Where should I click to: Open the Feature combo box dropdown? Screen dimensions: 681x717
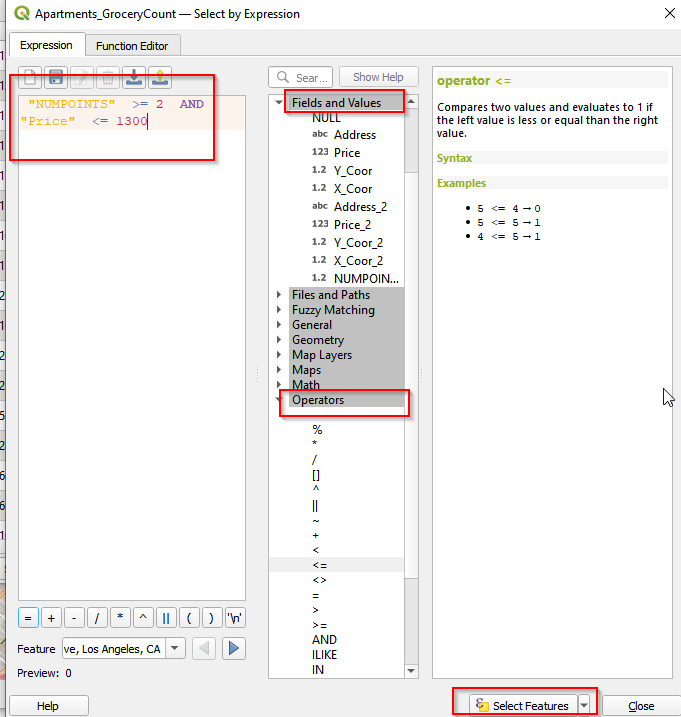coord(175,648)
